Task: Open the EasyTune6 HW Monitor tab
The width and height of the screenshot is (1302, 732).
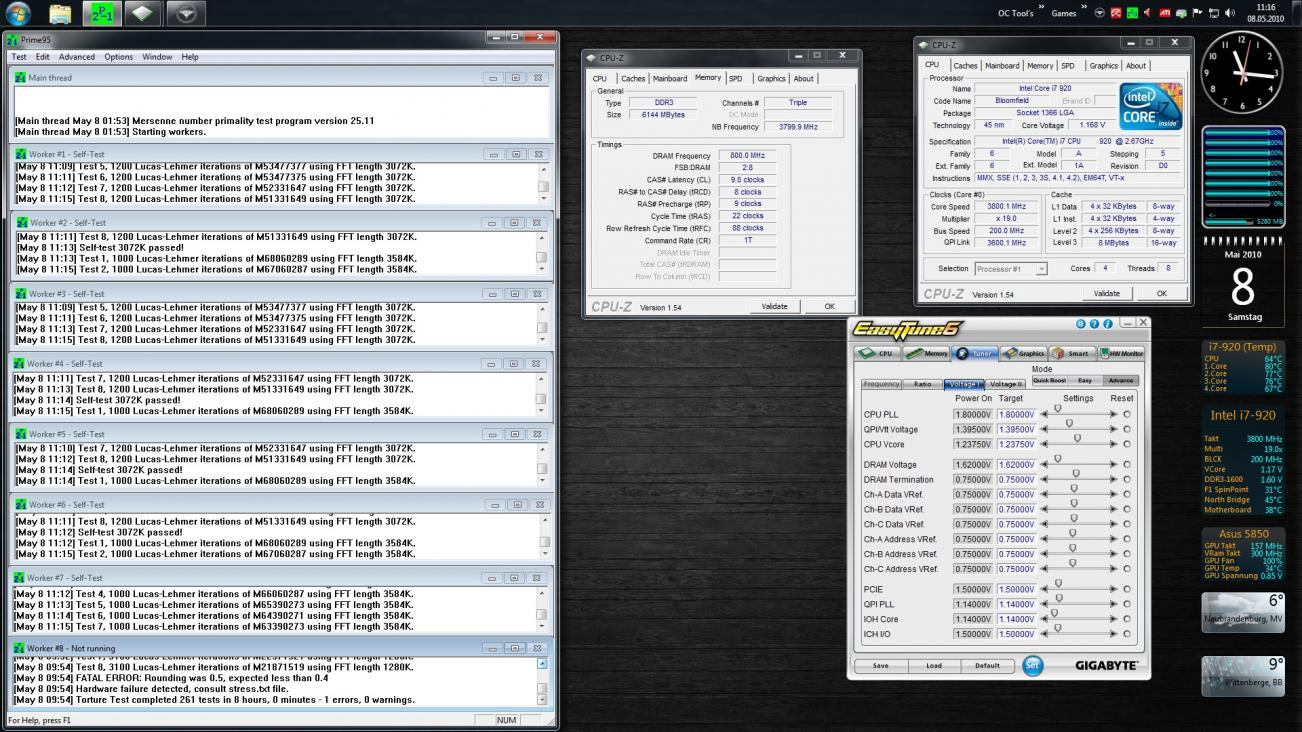Action: (x=1121, y=353)
